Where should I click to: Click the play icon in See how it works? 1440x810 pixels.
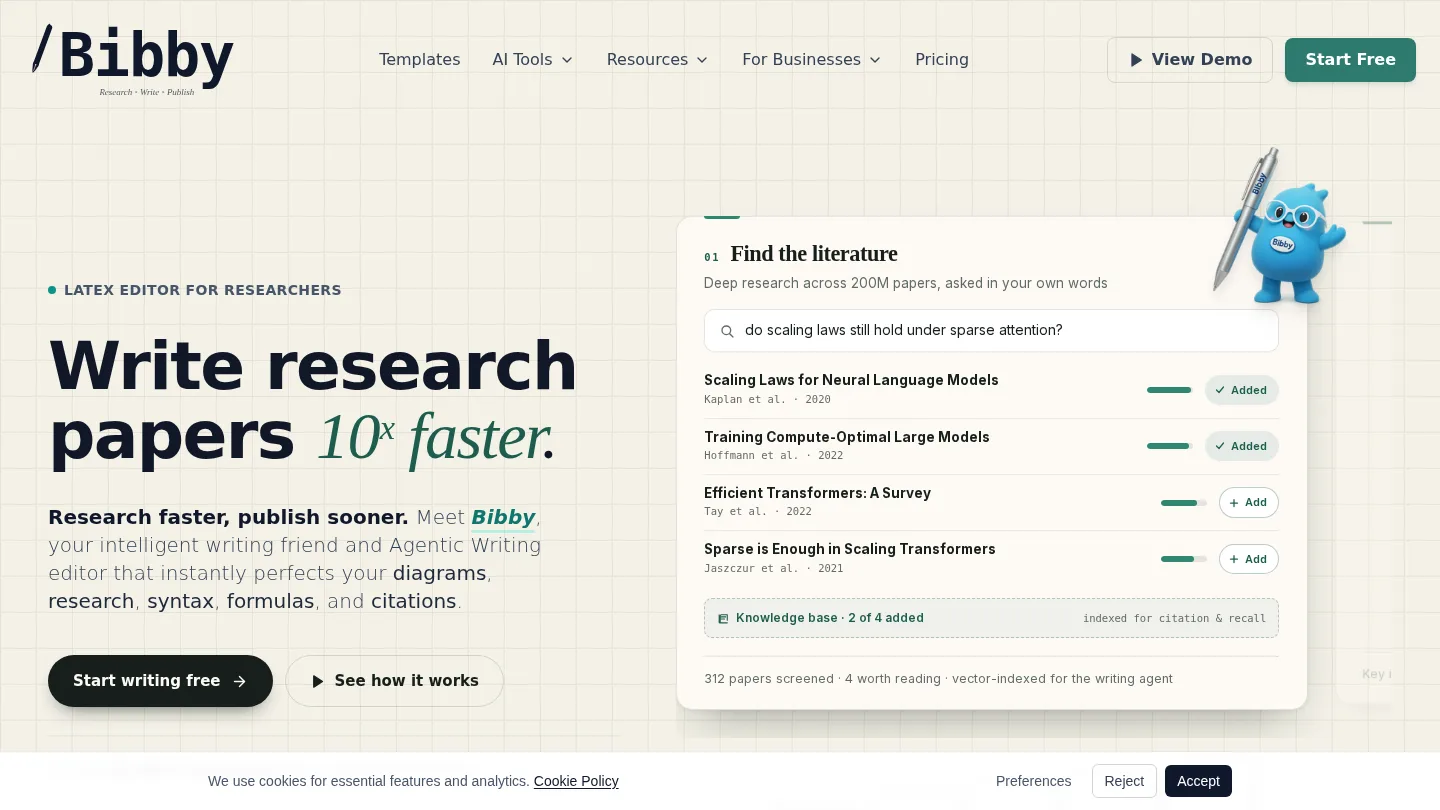(318, 681)
